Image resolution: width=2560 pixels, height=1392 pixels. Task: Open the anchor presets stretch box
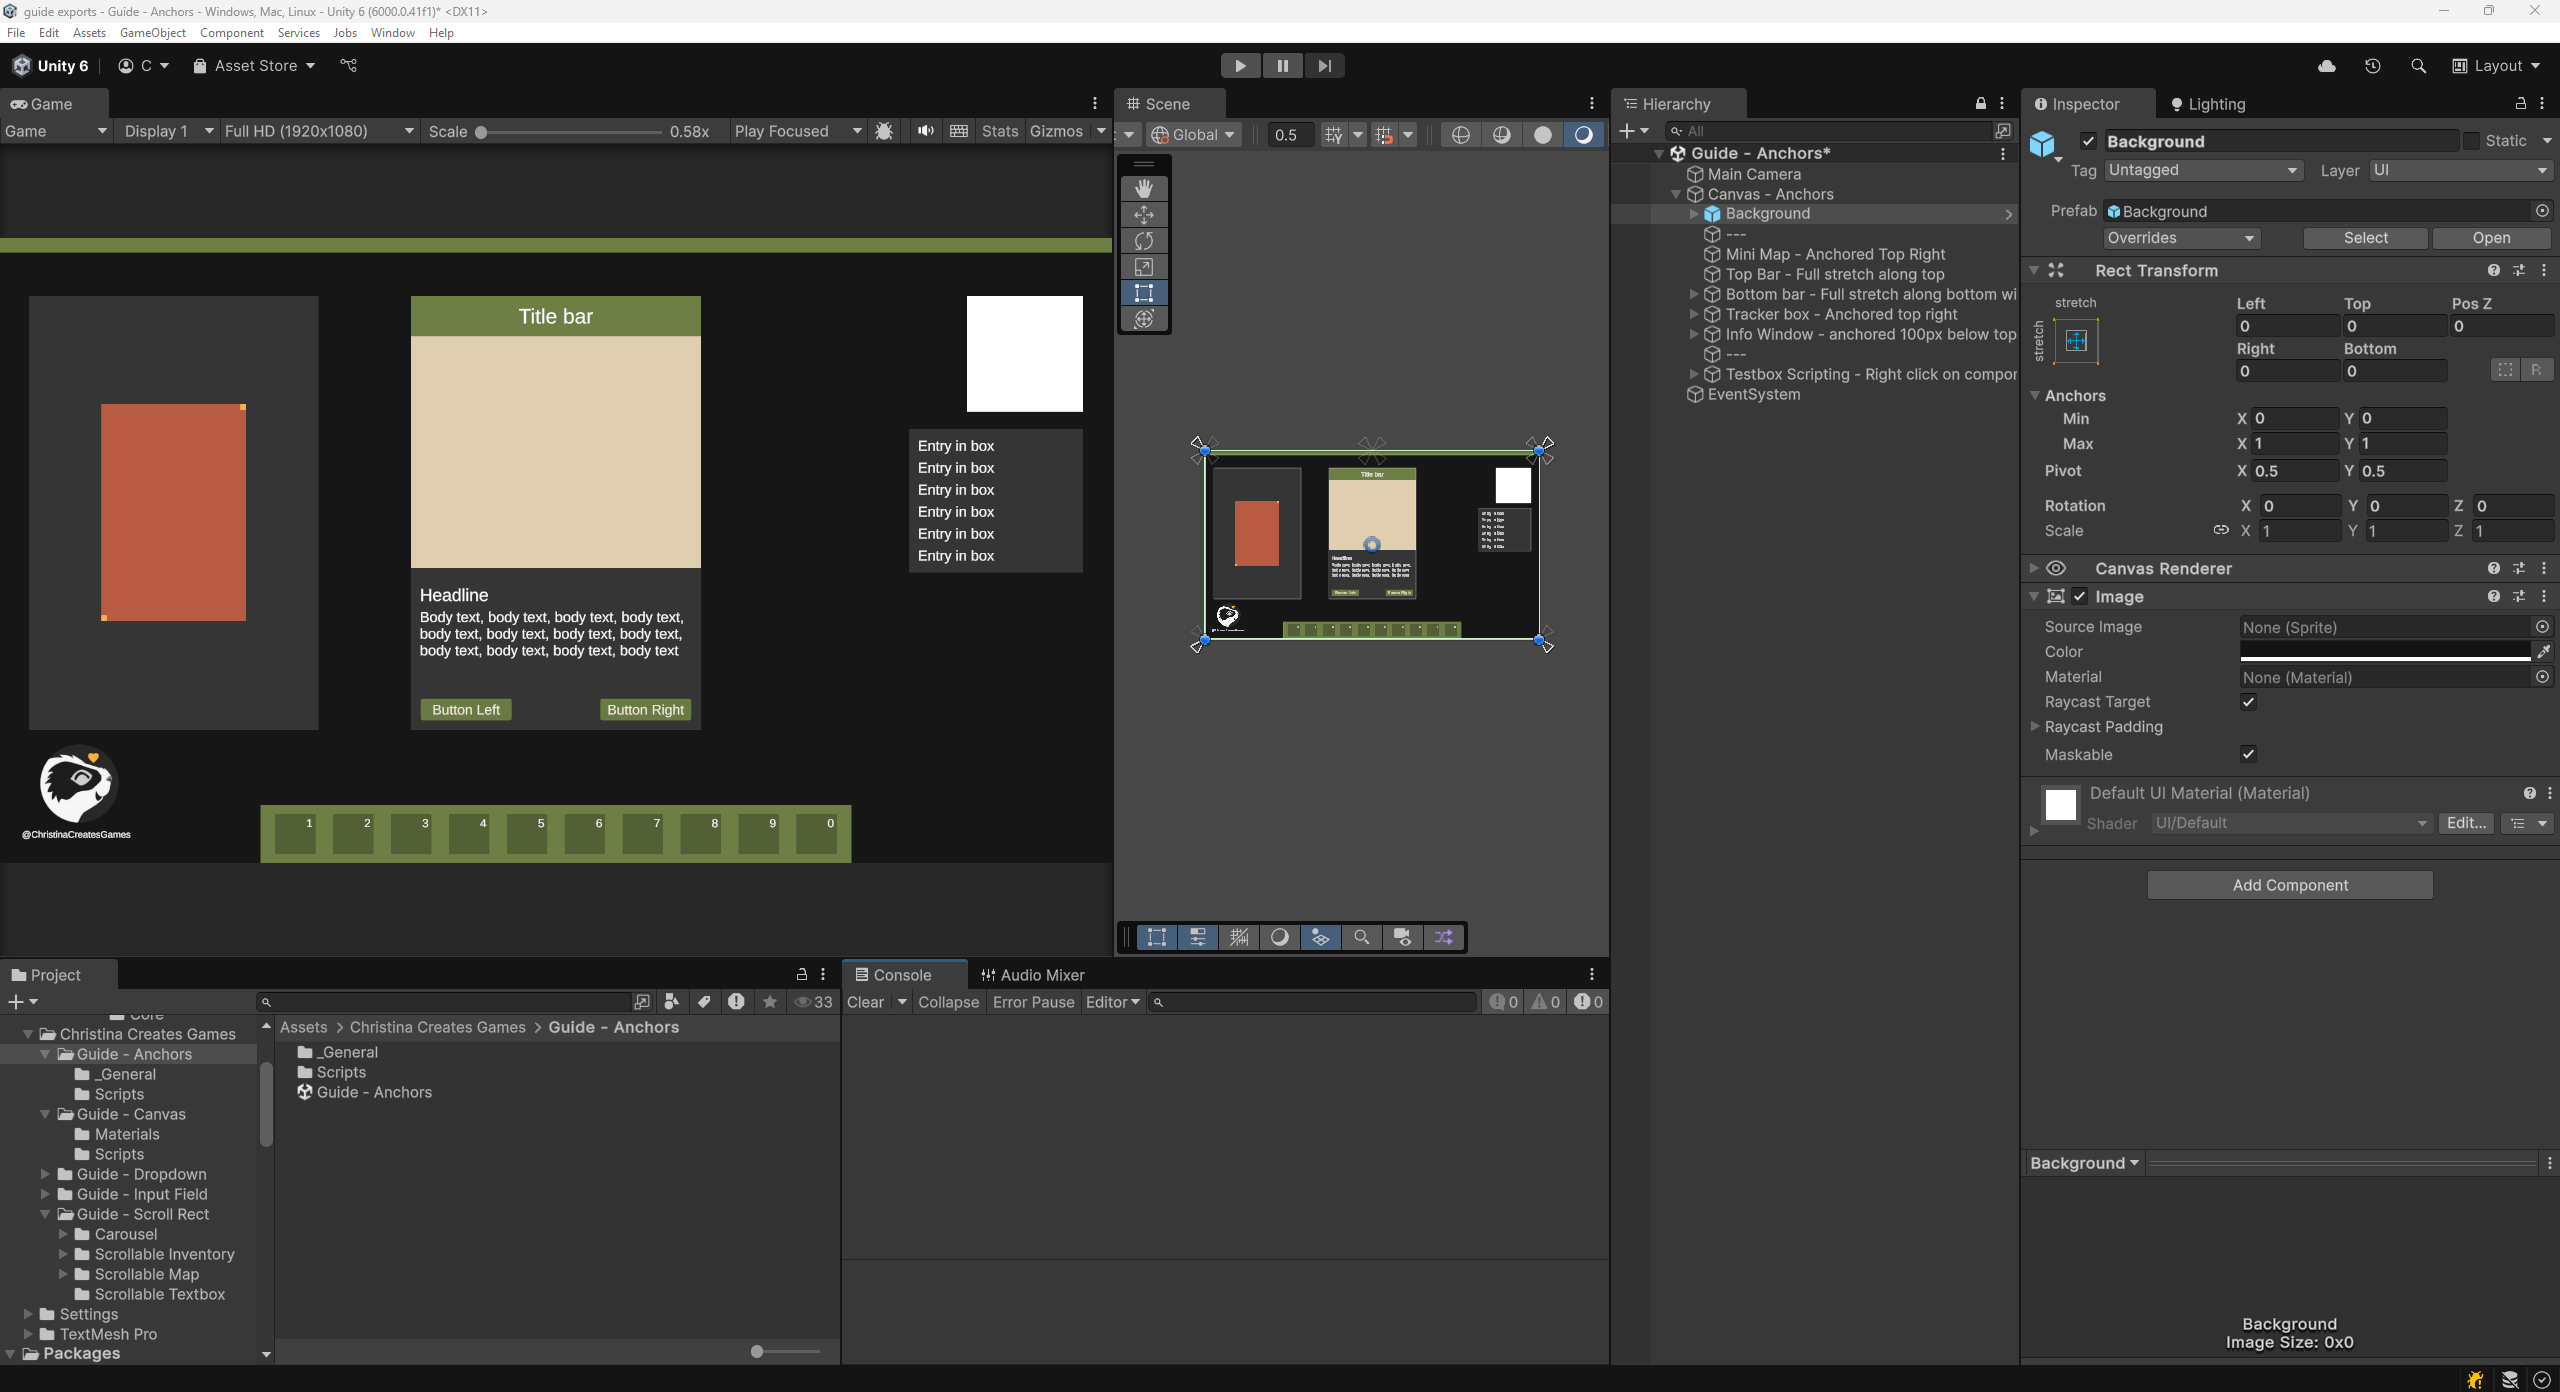2076,341
